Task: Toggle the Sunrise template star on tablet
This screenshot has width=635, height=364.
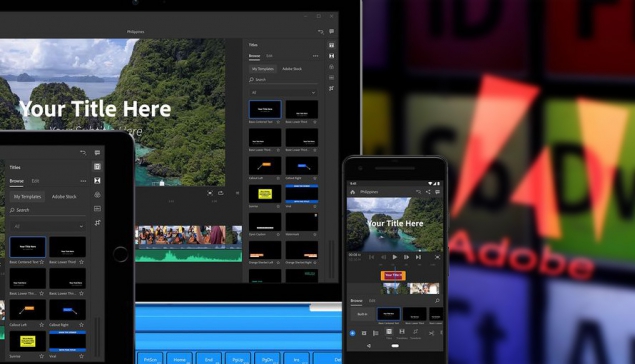Action: [42, 356]
